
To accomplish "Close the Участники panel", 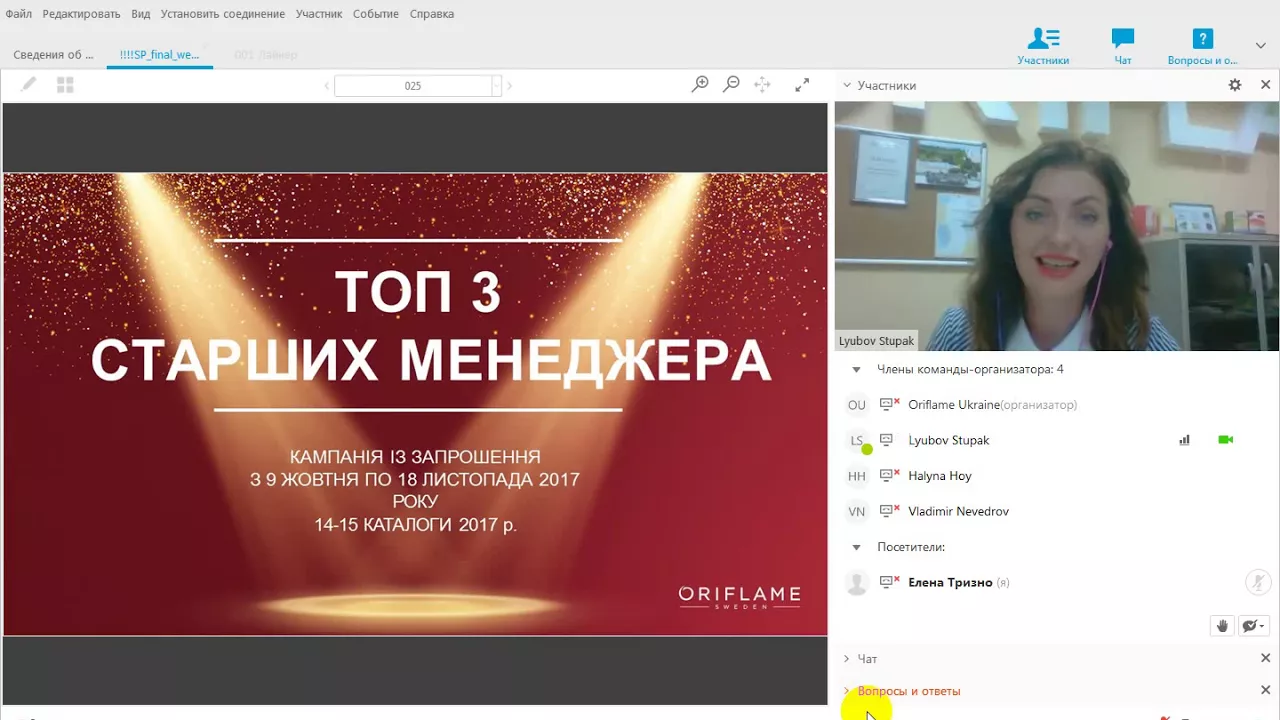I will tap(1265, 85).
